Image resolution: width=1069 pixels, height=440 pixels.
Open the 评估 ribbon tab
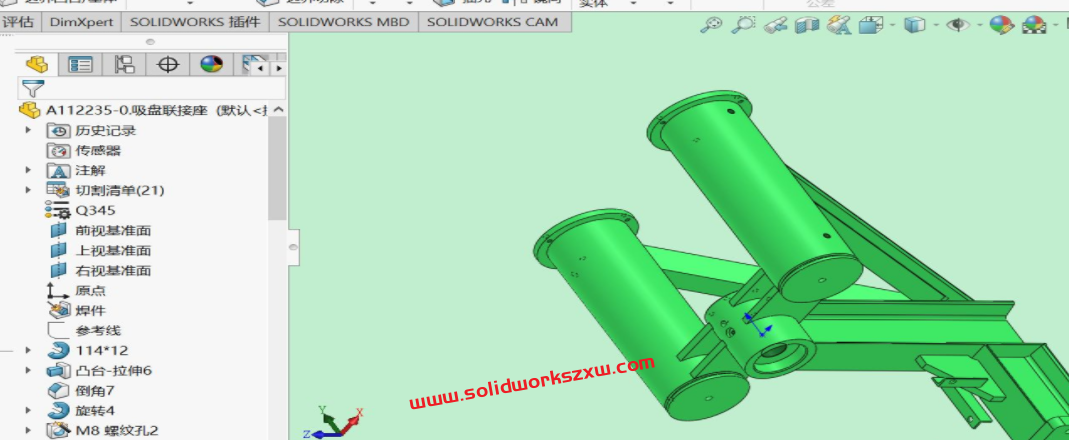(18, 22)
